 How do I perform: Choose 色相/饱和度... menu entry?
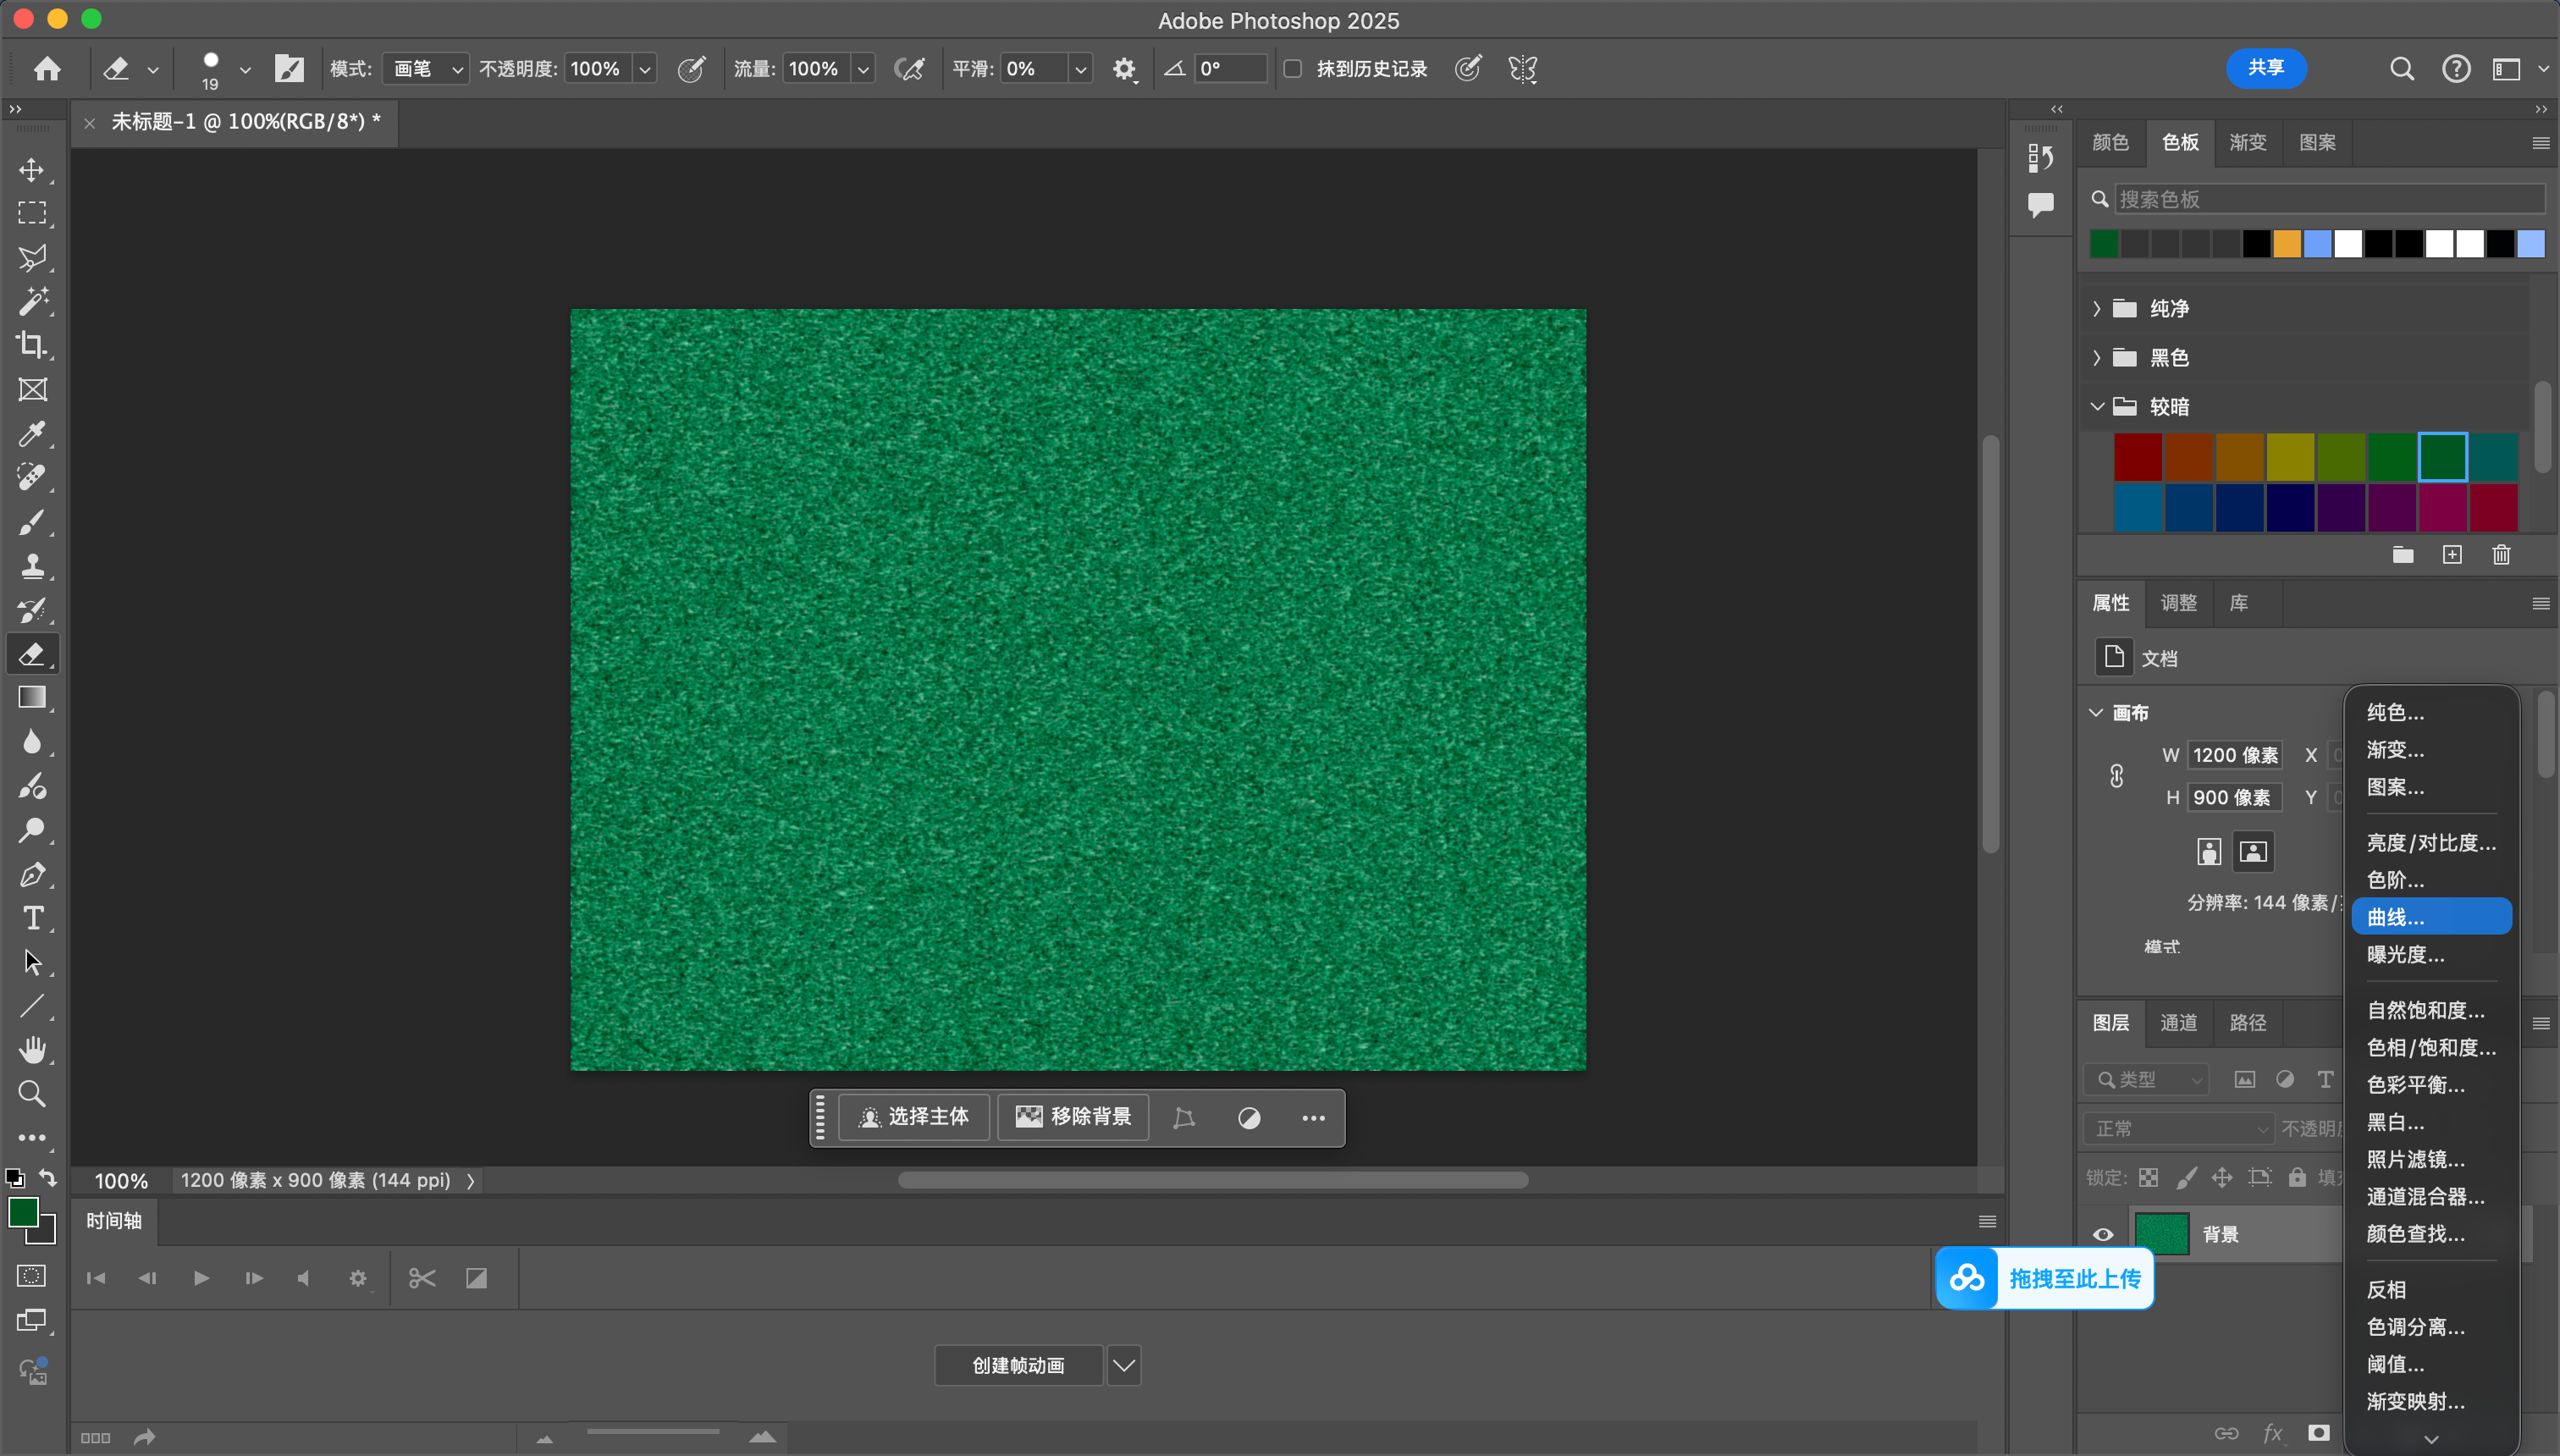click(x=2431, y=1047)
